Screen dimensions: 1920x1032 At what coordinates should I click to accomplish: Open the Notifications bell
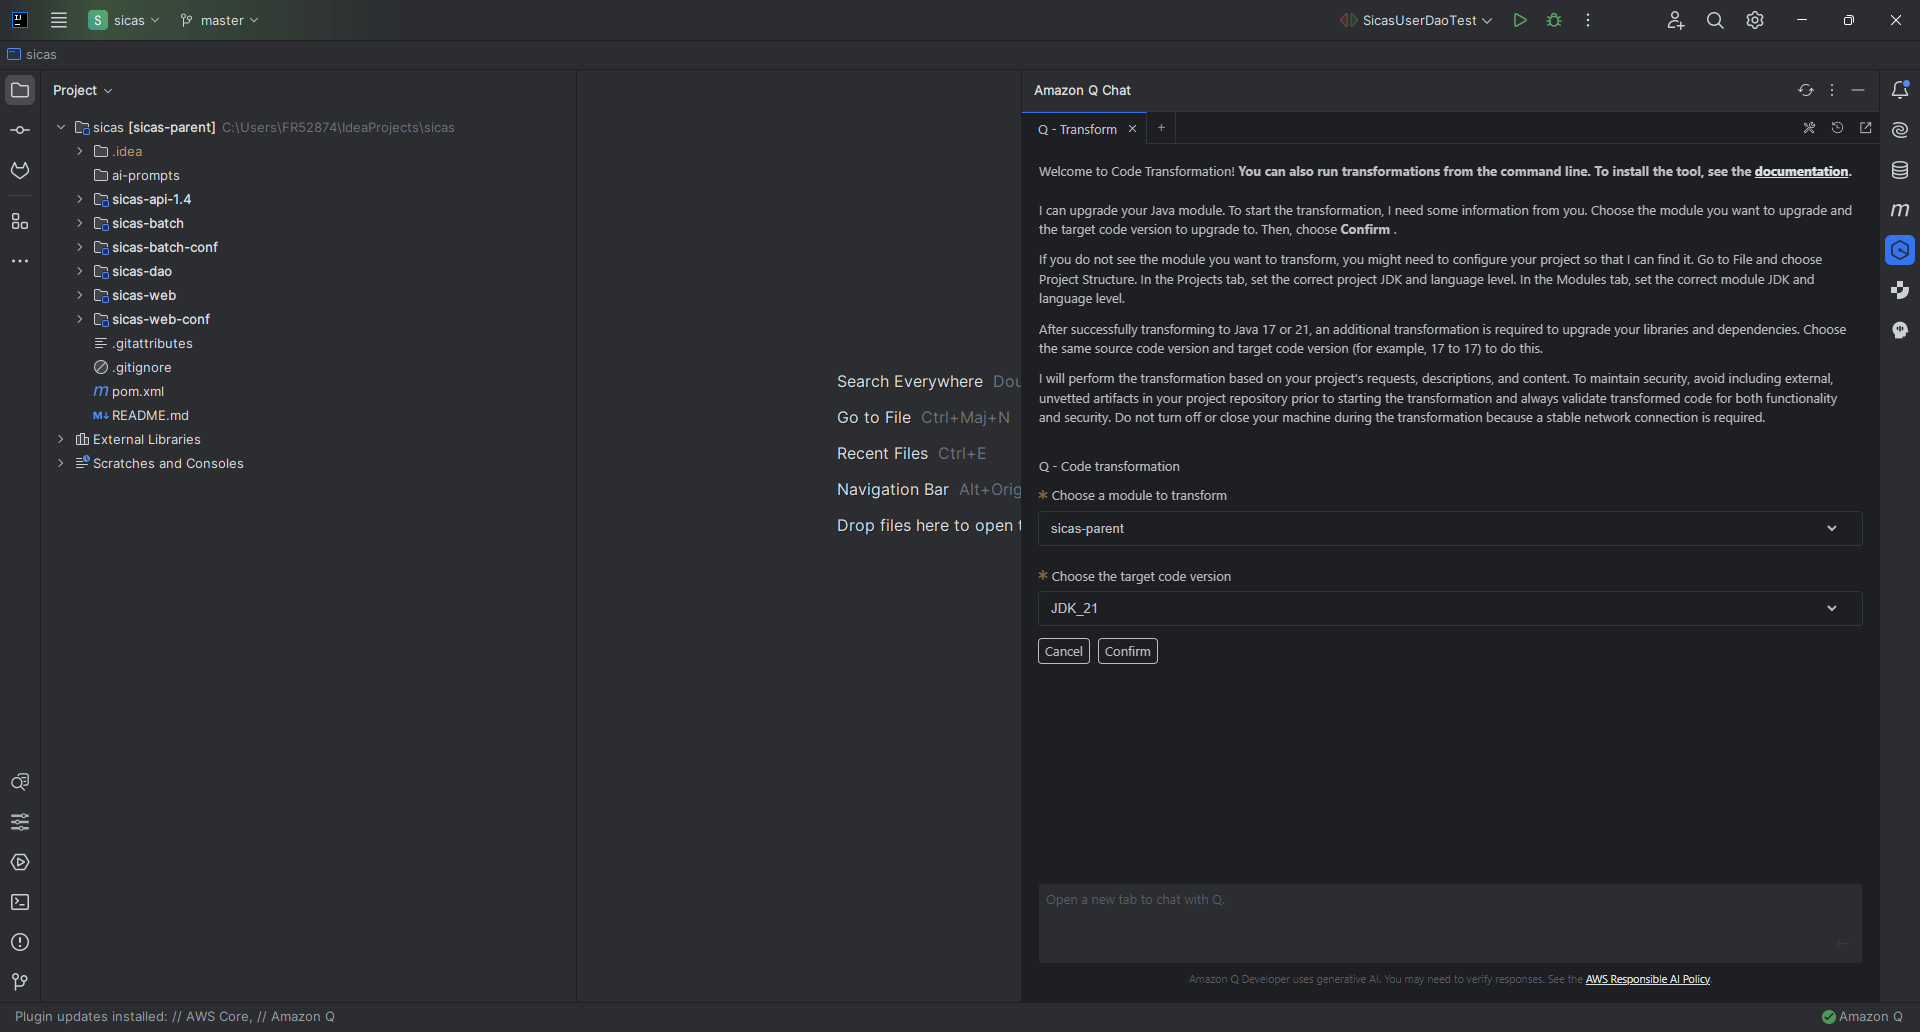(x=1900, y=90)
